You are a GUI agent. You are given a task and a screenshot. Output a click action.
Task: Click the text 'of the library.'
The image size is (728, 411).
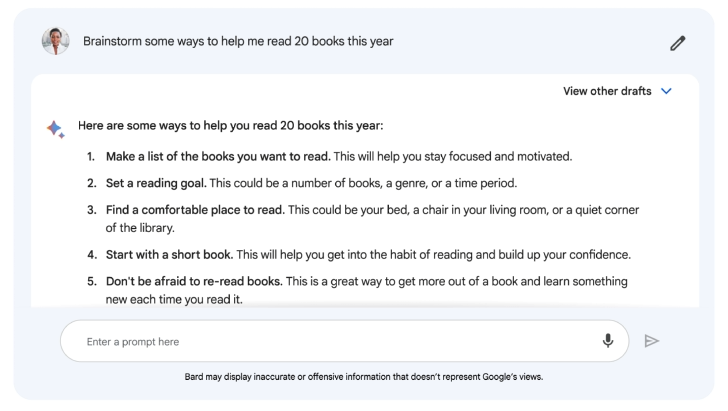140,228
